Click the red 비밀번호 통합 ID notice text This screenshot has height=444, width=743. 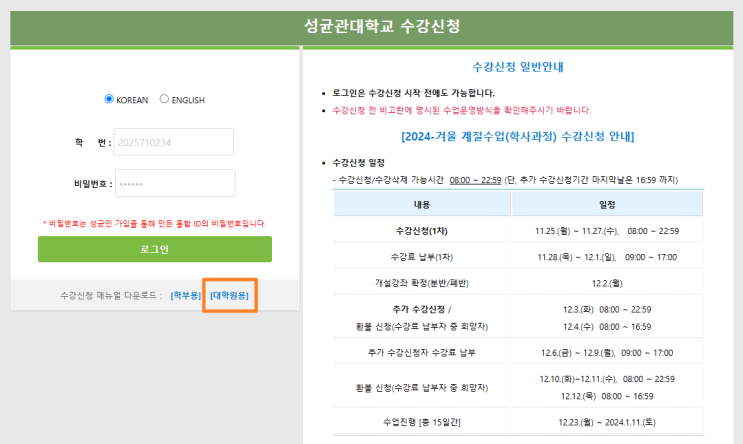pyautogui.click(x=154, y=223)
